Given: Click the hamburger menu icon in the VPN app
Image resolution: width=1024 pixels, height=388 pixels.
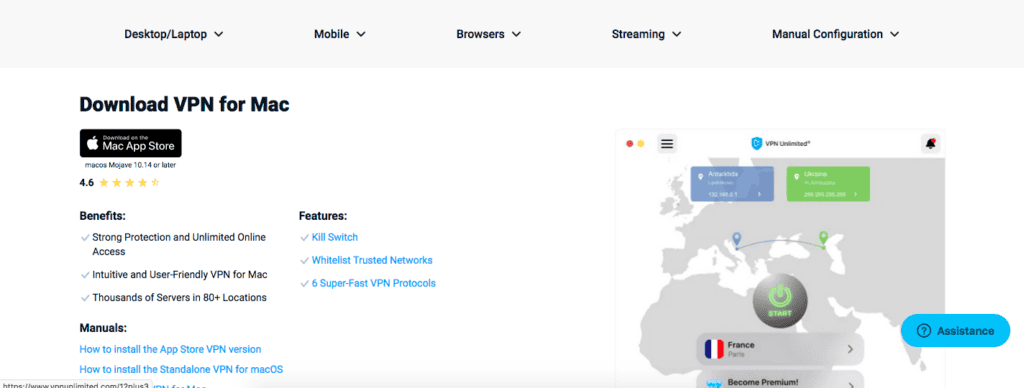Looking at the screenshot, I should pos(667,144).
